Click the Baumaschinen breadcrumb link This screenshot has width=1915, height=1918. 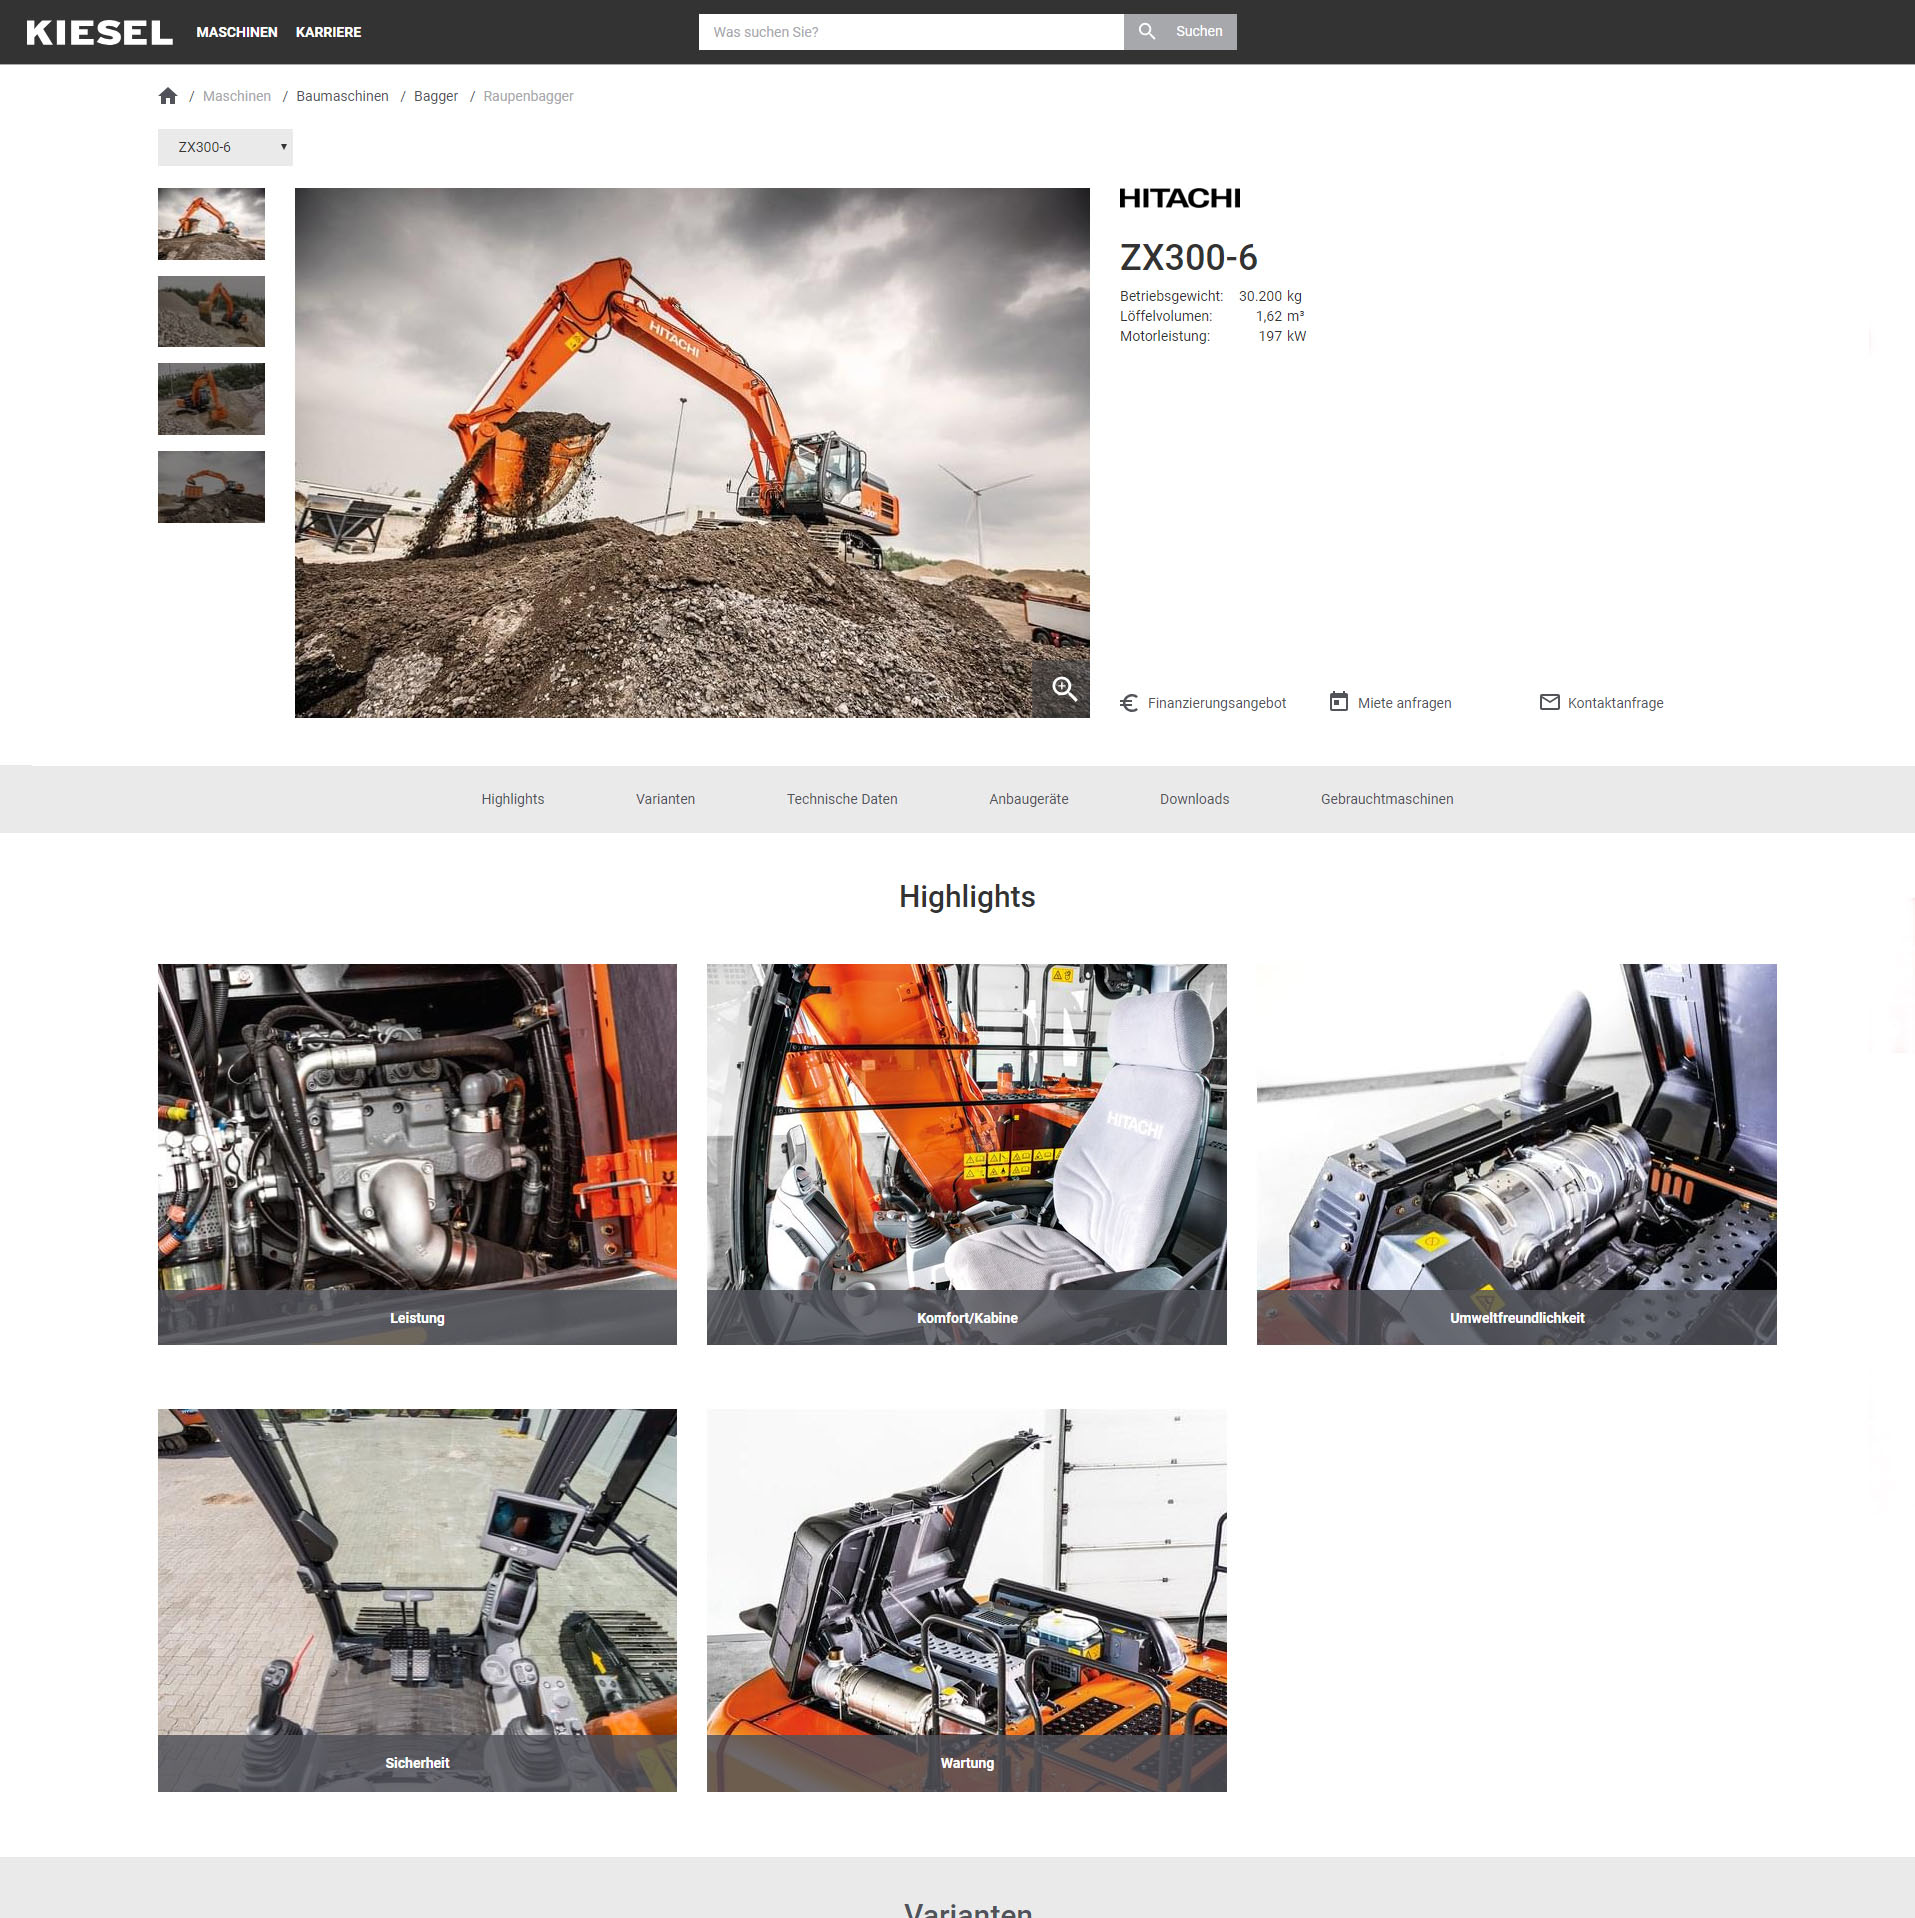click(x=342, y=96)
